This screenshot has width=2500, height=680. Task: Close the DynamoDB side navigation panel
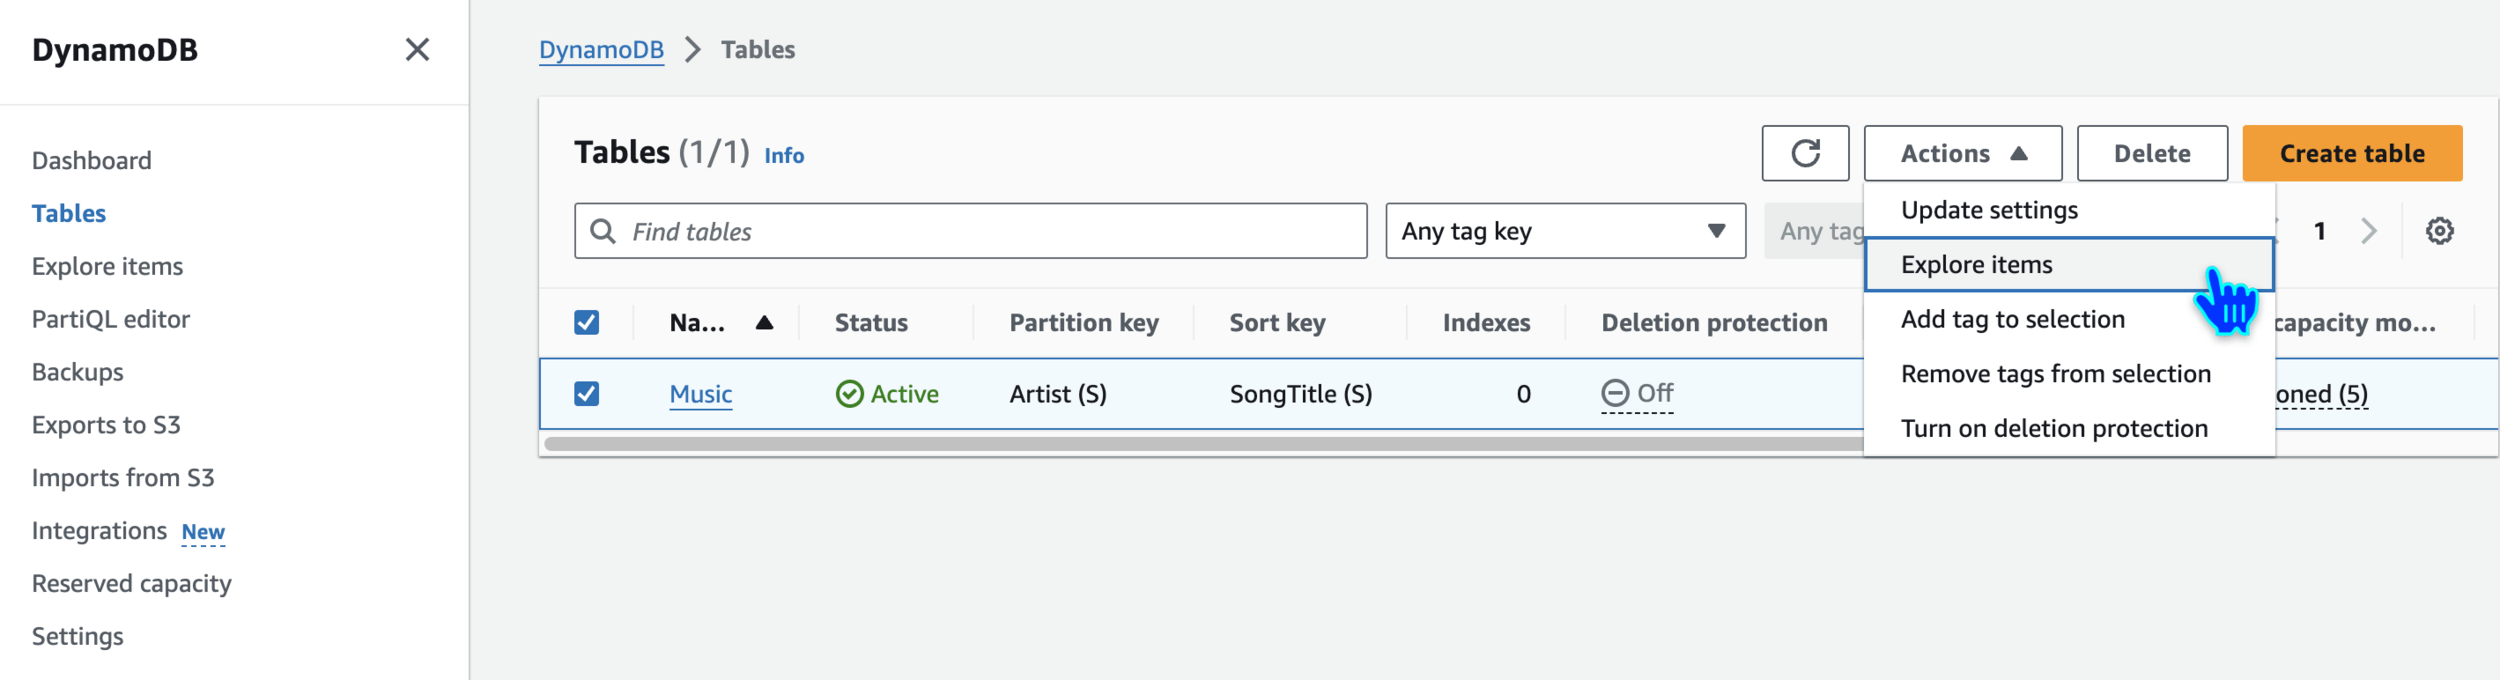(417, 50)
